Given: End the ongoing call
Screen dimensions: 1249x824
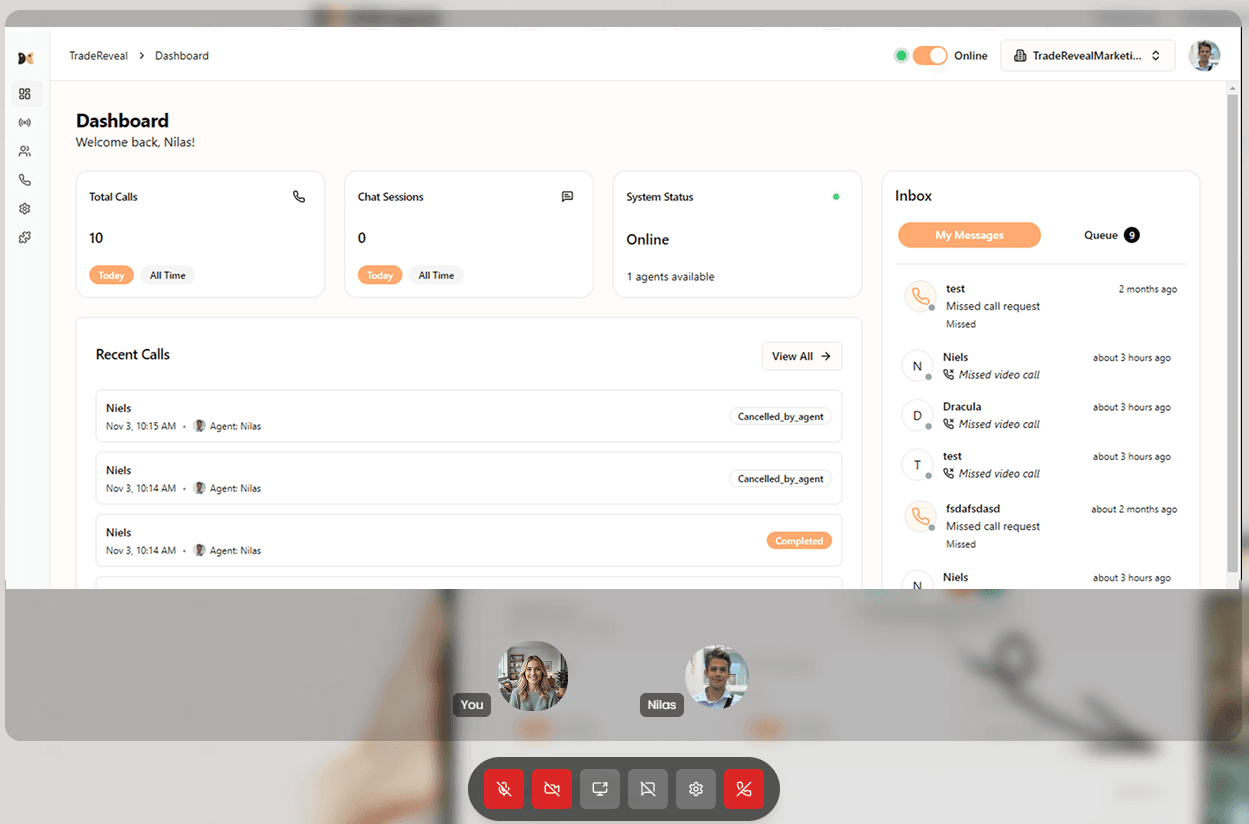Looking at the screenshot, I should [x=743, y=789].
